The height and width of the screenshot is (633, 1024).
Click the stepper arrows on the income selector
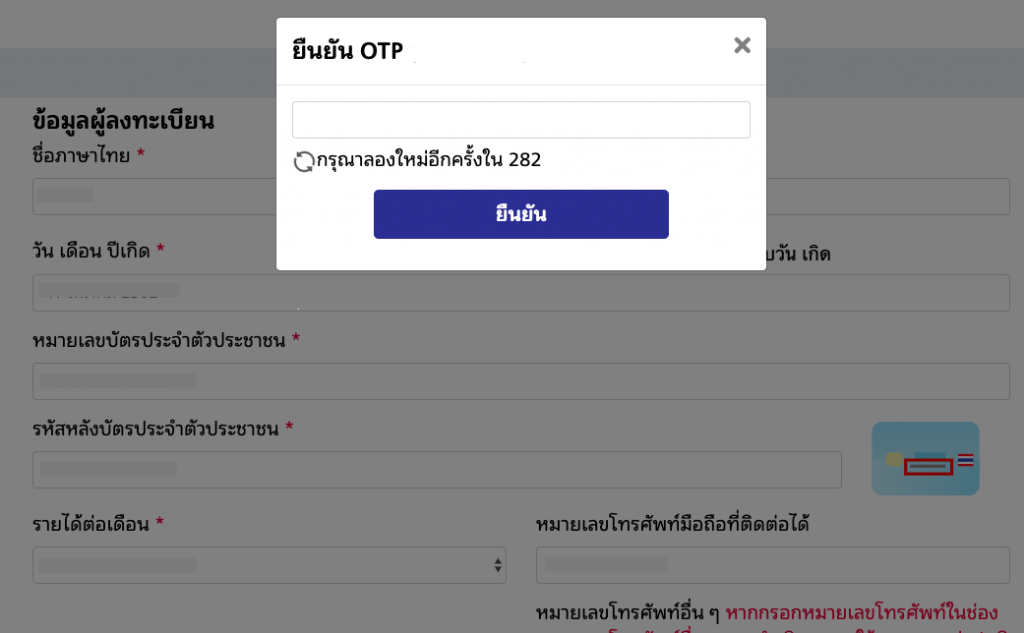498,564
